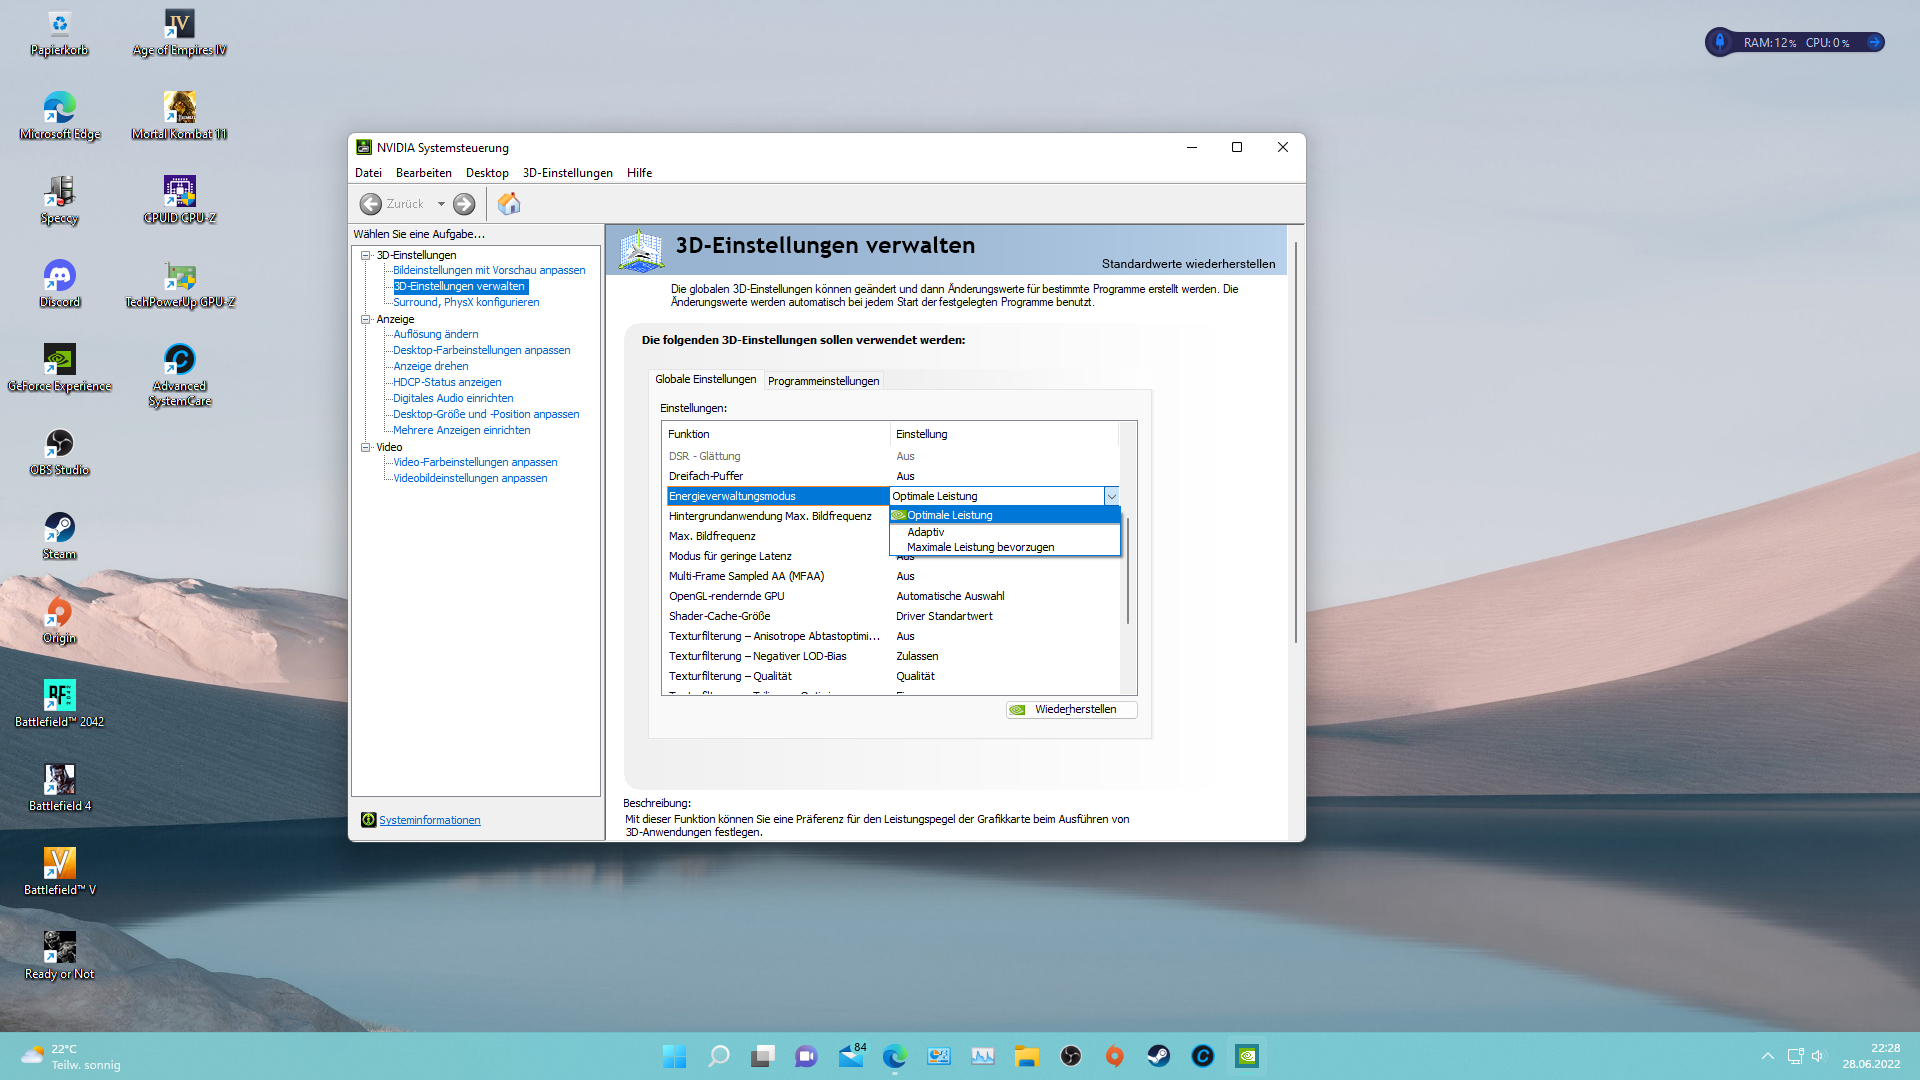
Task: Open Video-Farbeinstellungen anpassen page
Action: click(x=475, y=462)
